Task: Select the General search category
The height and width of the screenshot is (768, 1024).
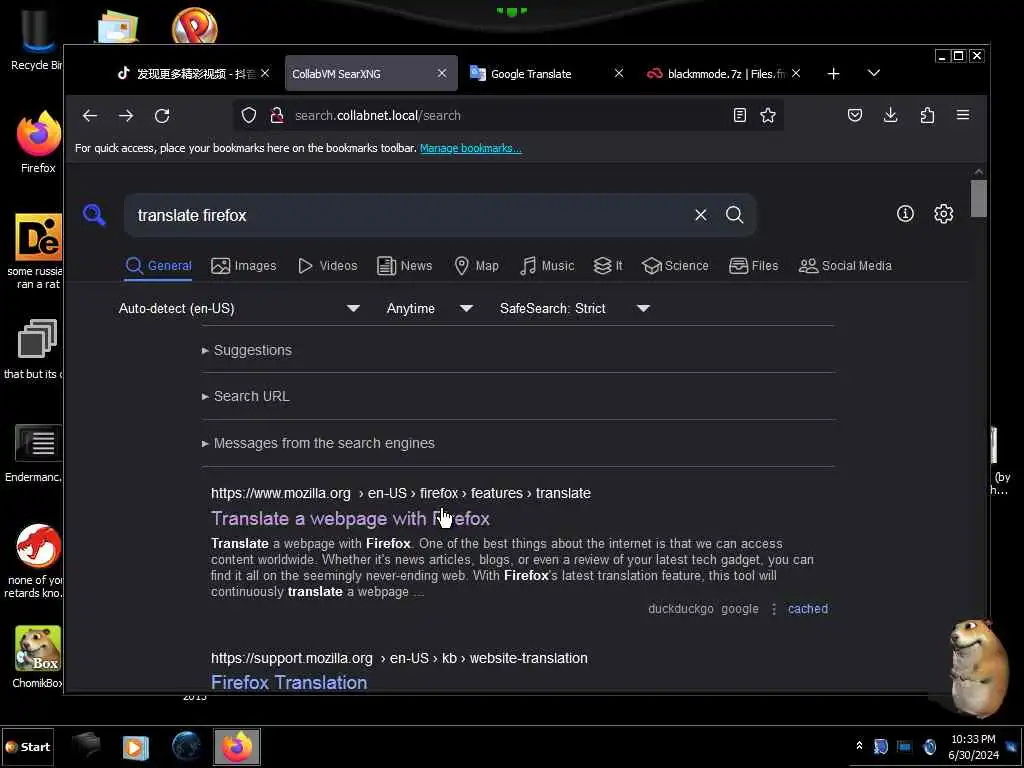Action: coord(158,266)
